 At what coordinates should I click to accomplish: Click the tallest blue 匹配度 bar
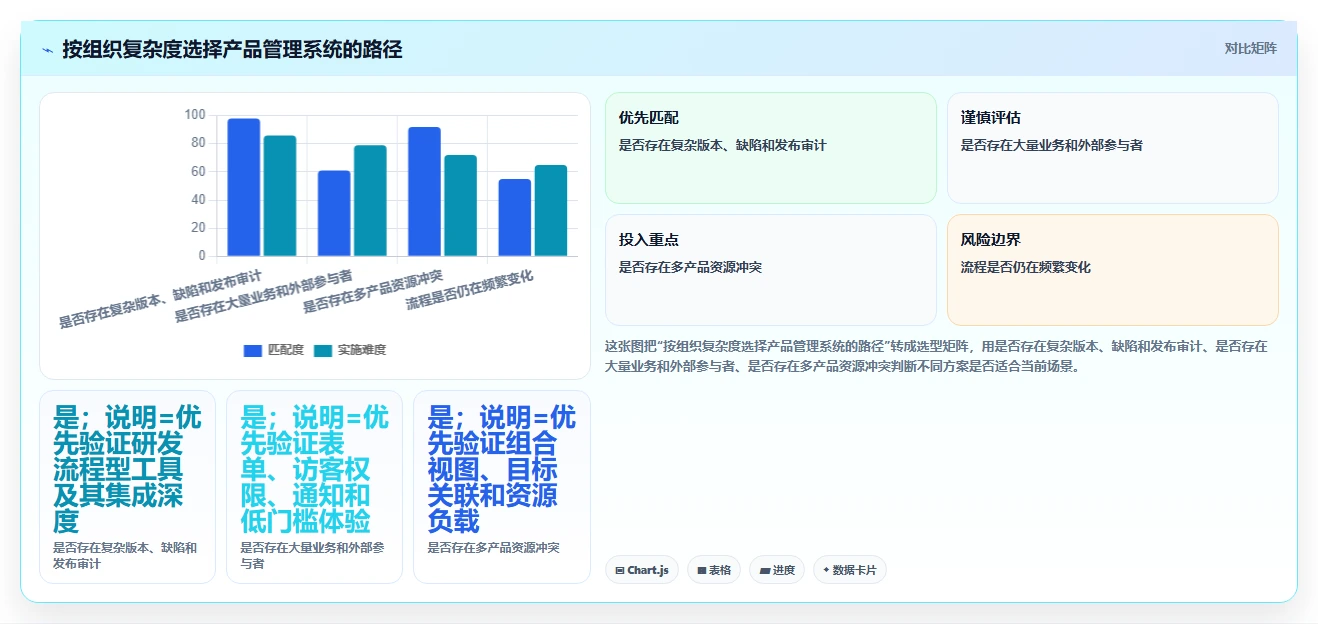(x=244, y=187)
